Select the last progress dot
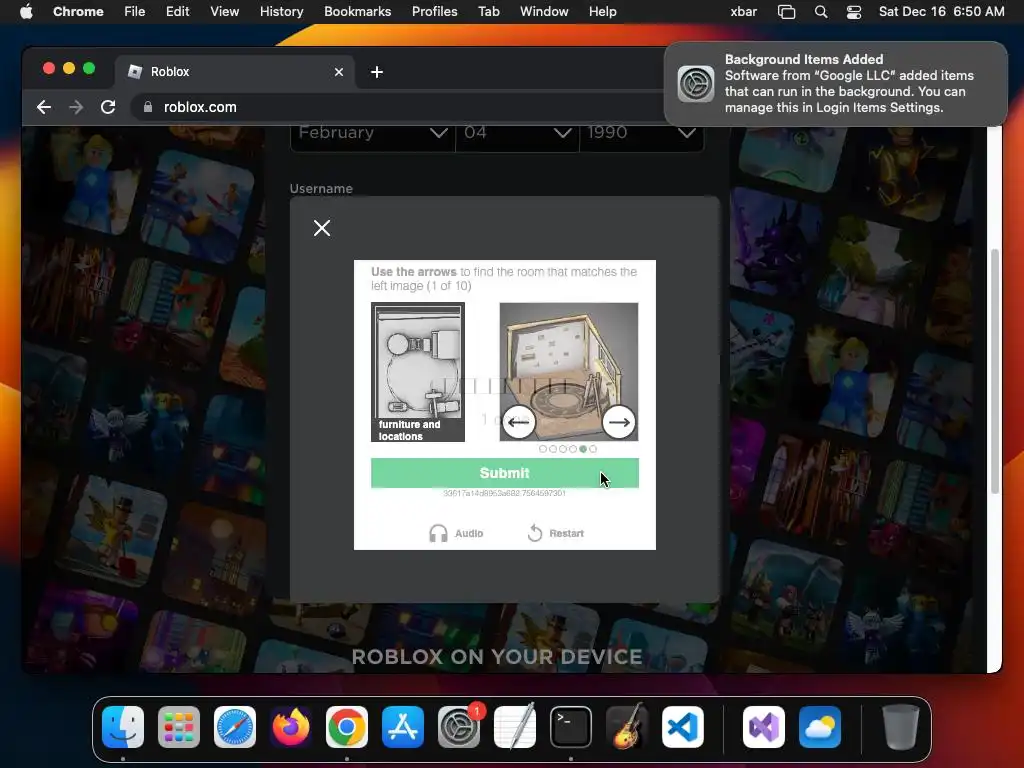The width and height of the screenshot is (1024, 768). point(593,449)
